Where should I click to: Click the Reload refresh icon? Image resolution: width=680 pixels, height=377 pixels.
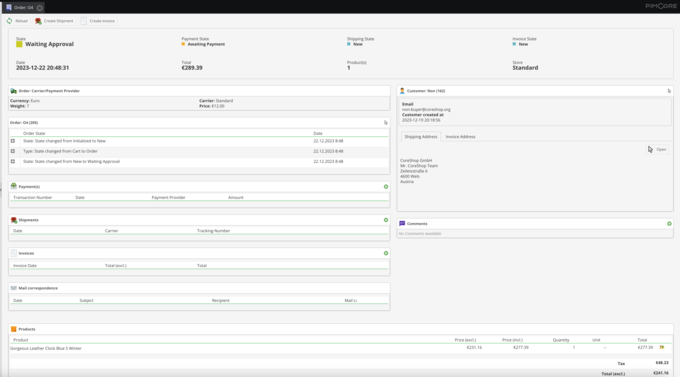(10, 21)
